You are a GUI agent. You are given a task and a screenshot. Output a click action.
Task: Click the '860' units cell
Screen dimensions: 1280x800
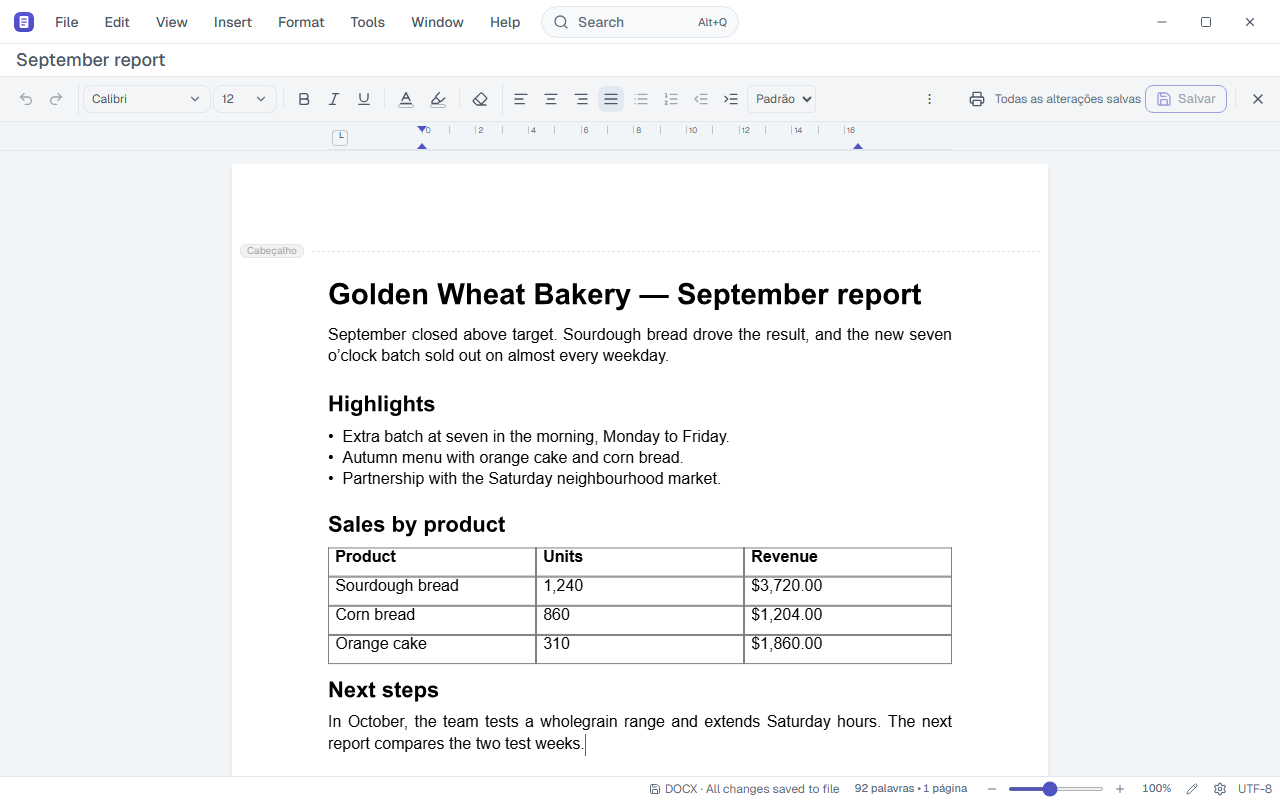point(640,619)
